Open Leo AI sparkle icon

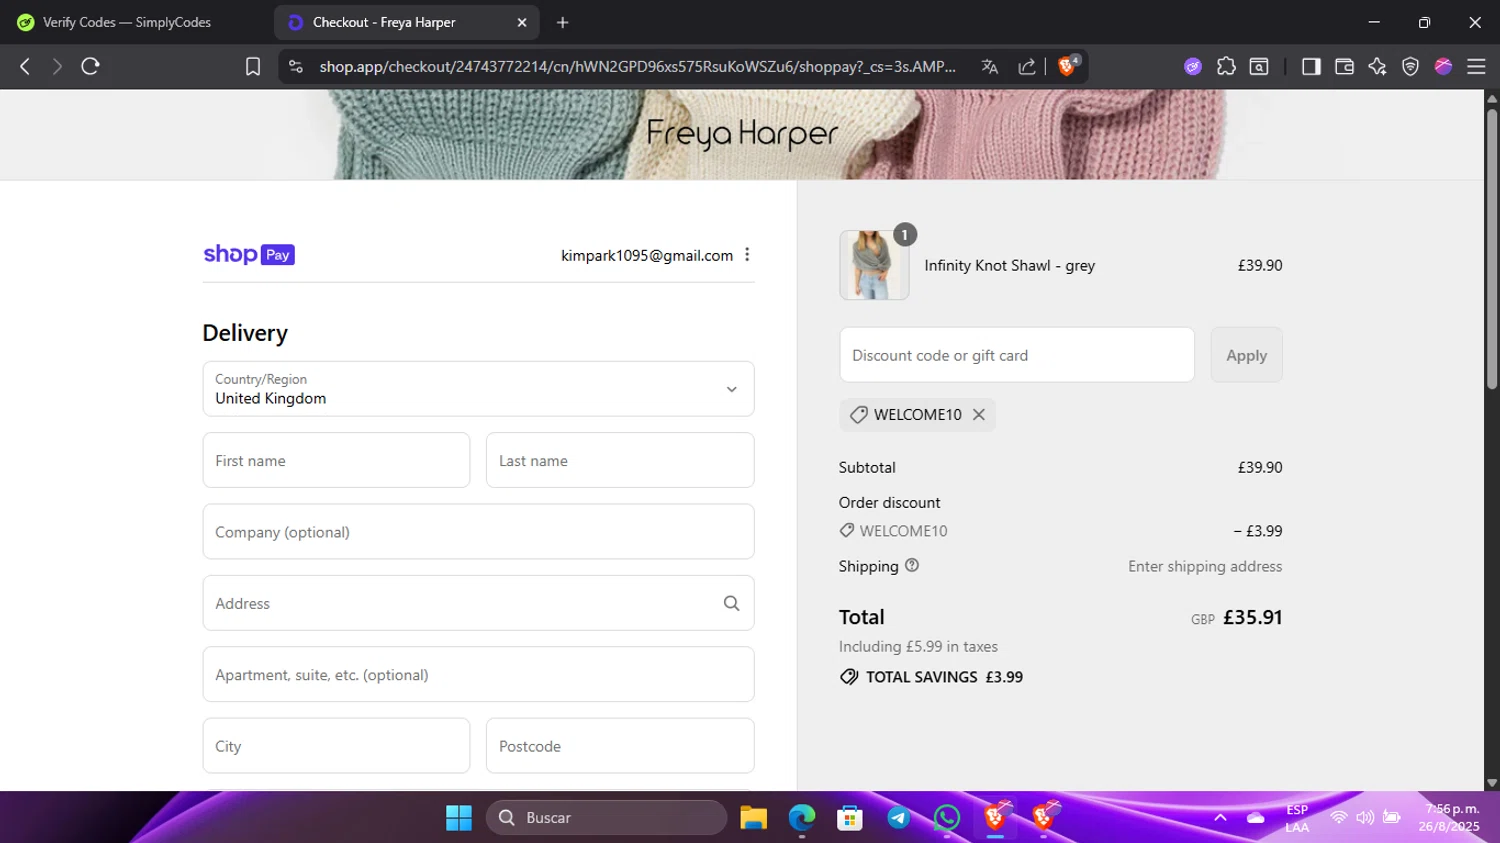1377,66
